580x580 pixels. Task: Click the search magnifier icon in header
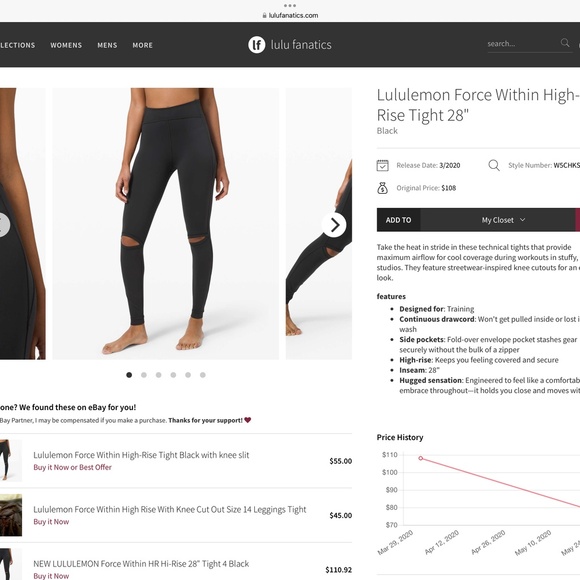564,43
